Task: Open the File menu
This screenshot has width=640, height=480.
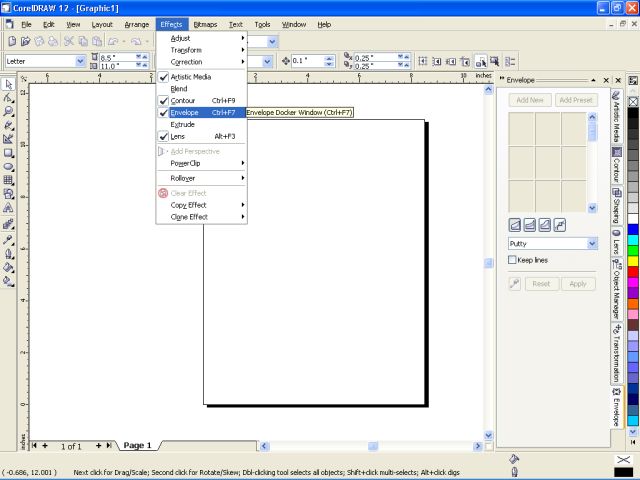Action: 26,24
